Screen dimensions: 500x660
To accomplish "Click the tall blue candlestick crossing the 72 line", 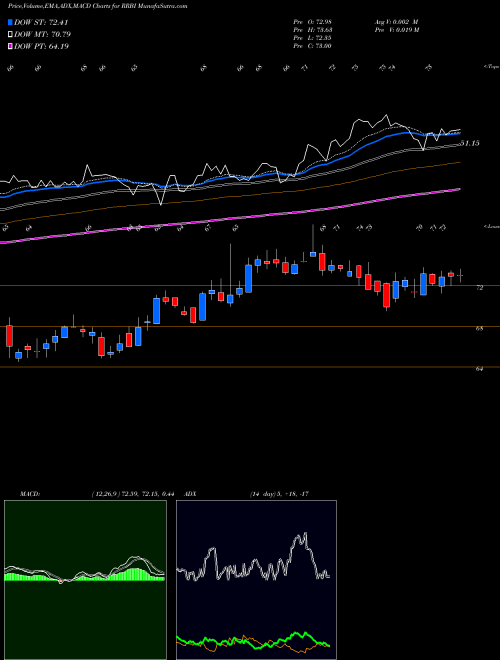I will point(248,278).
